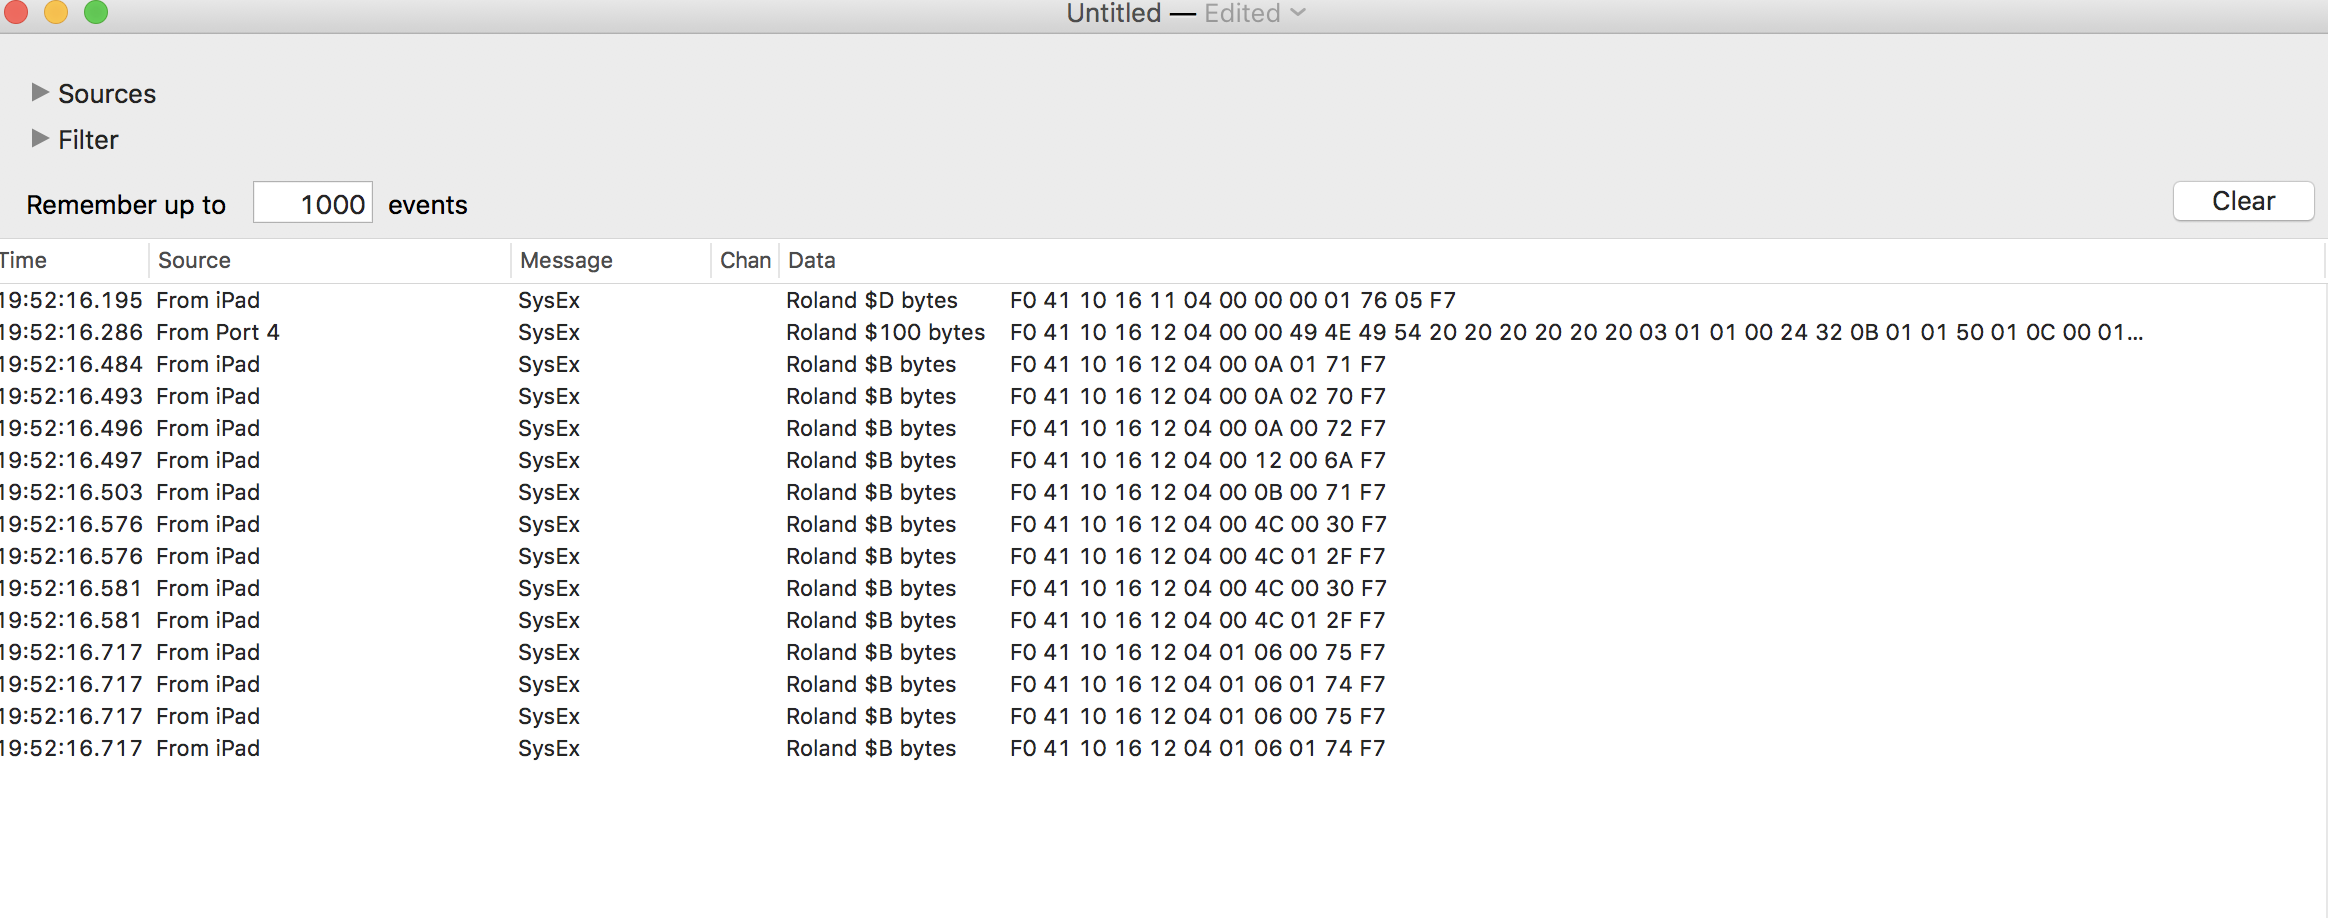
Task: Select the row at 19:52:16.503
Action: [x=1162, y=492]
